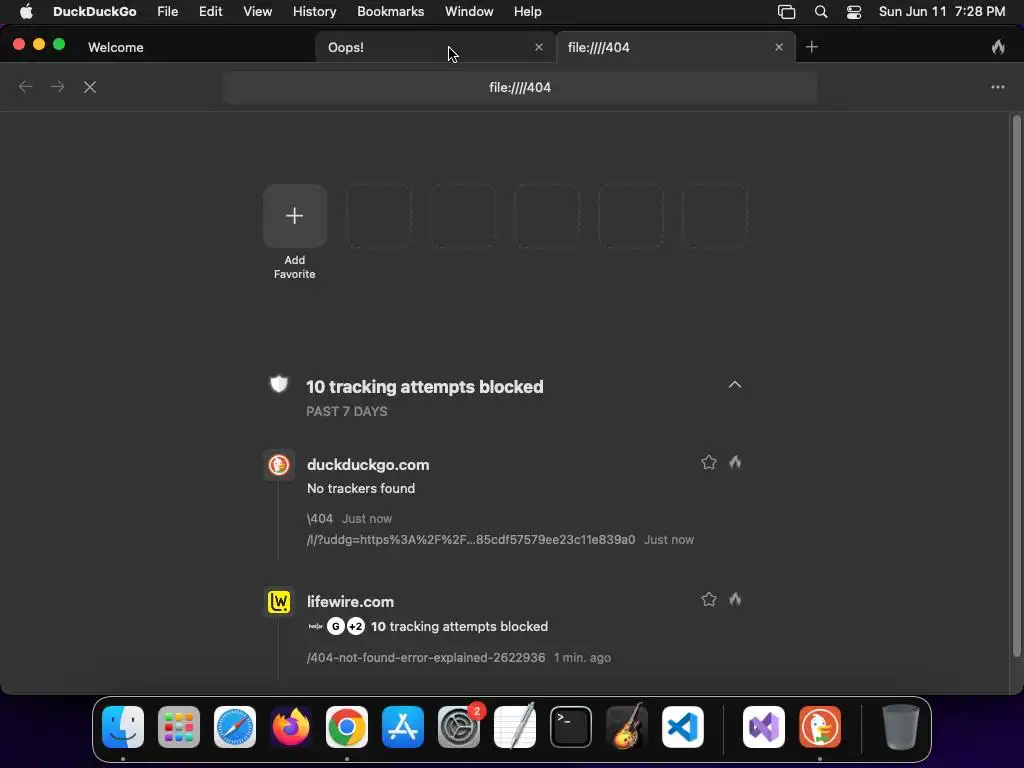This screenshot has height=768, width=1024.
Task: Open the File menu
Action: (168, 12)
